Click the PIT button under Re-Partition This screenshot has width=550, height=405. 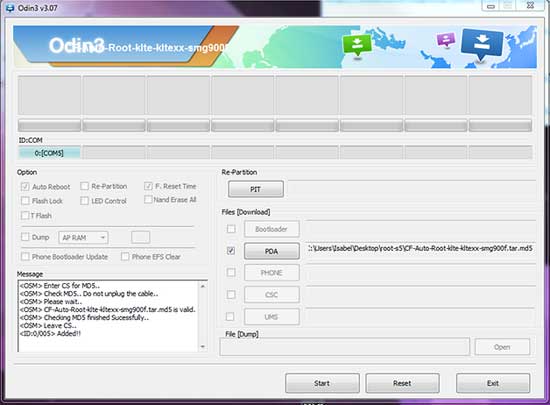pos(256,189)
